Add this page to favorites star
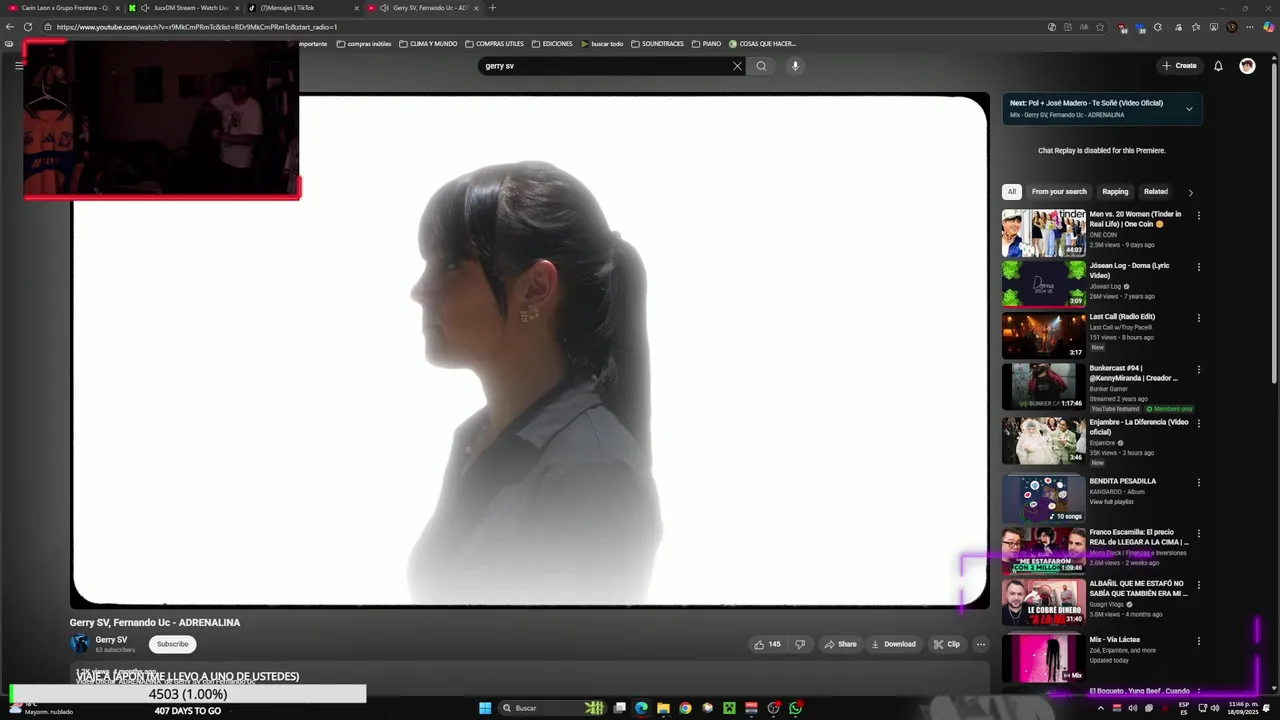 pos(1100,27)
